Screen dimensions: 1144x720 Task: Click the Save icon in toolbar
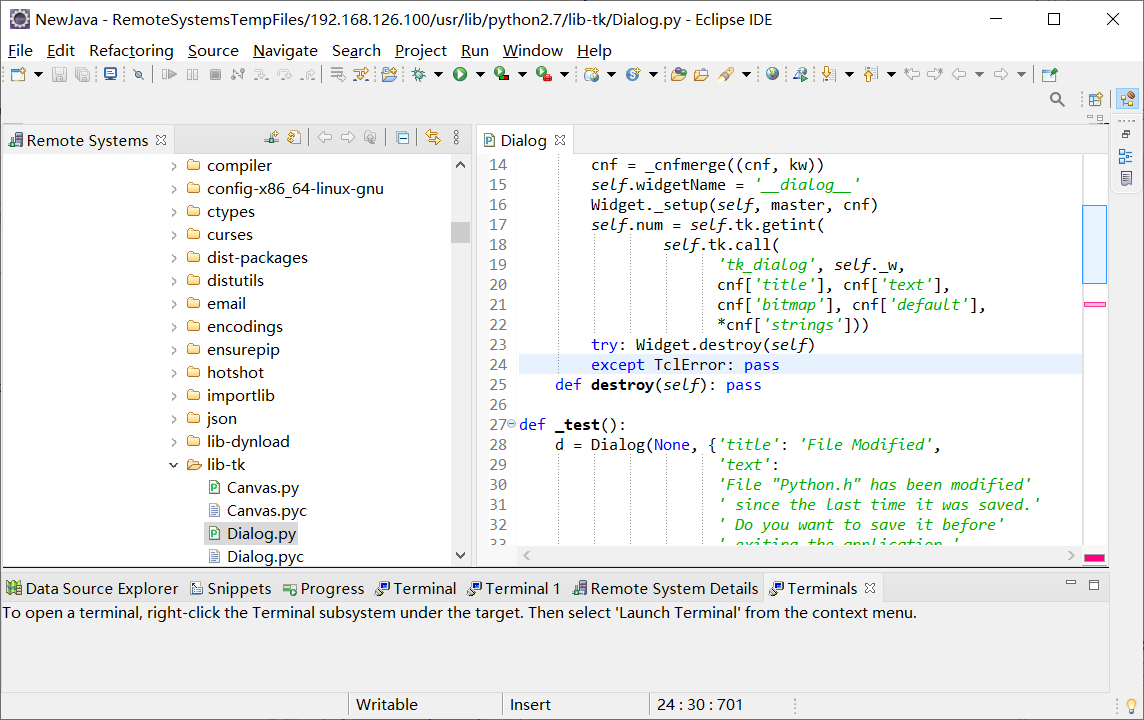(60, 74)
